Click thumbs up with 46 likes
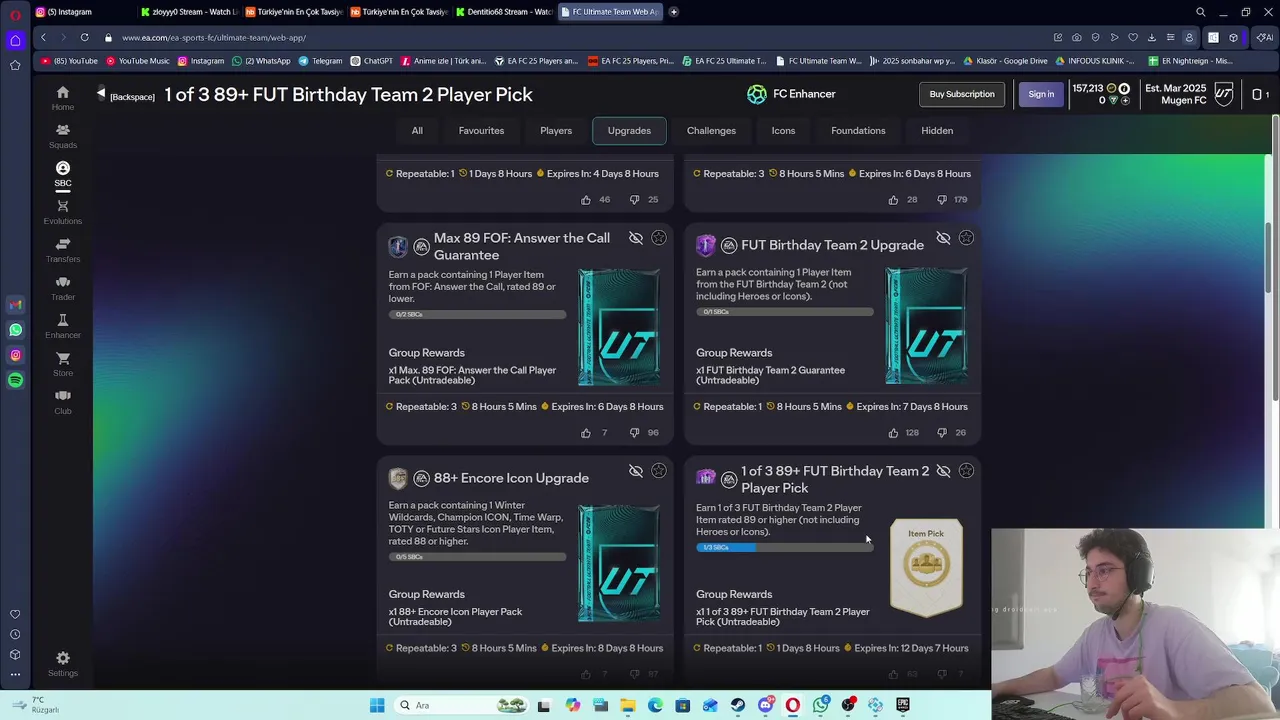Viewport: 1280px width, 720px height. click(586, 200)
